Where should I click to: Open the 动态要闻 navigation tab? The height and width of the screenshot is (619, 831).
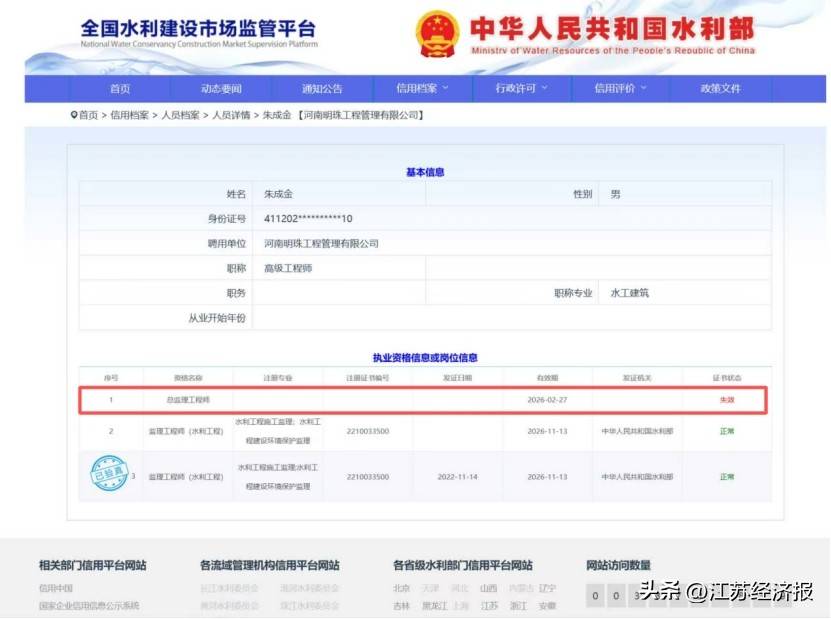click(x=221, y=89)
